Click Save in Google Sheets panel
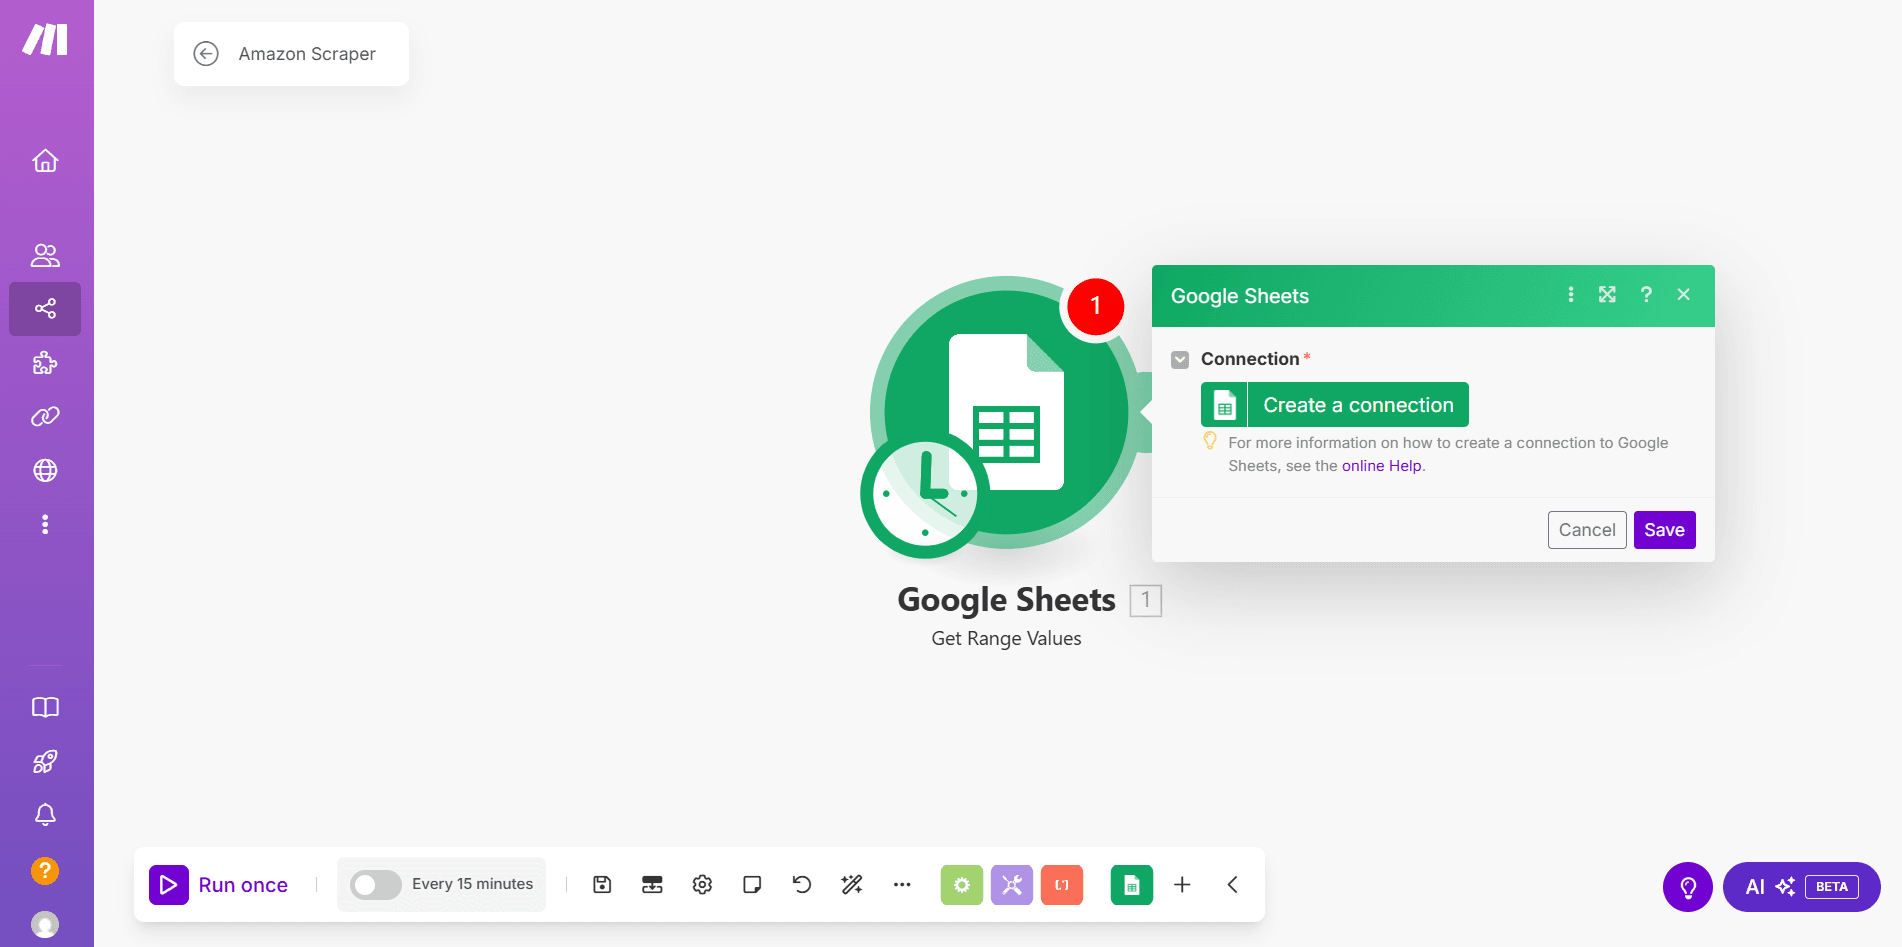 tap(1664, 530)
